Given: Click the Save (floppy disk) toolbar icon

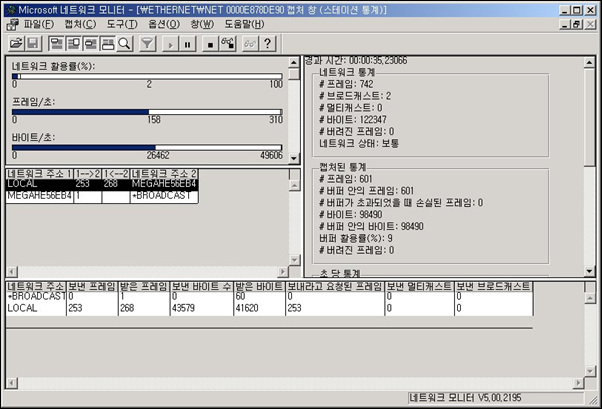Looking at the screenshot, I should tap(33, 43).
